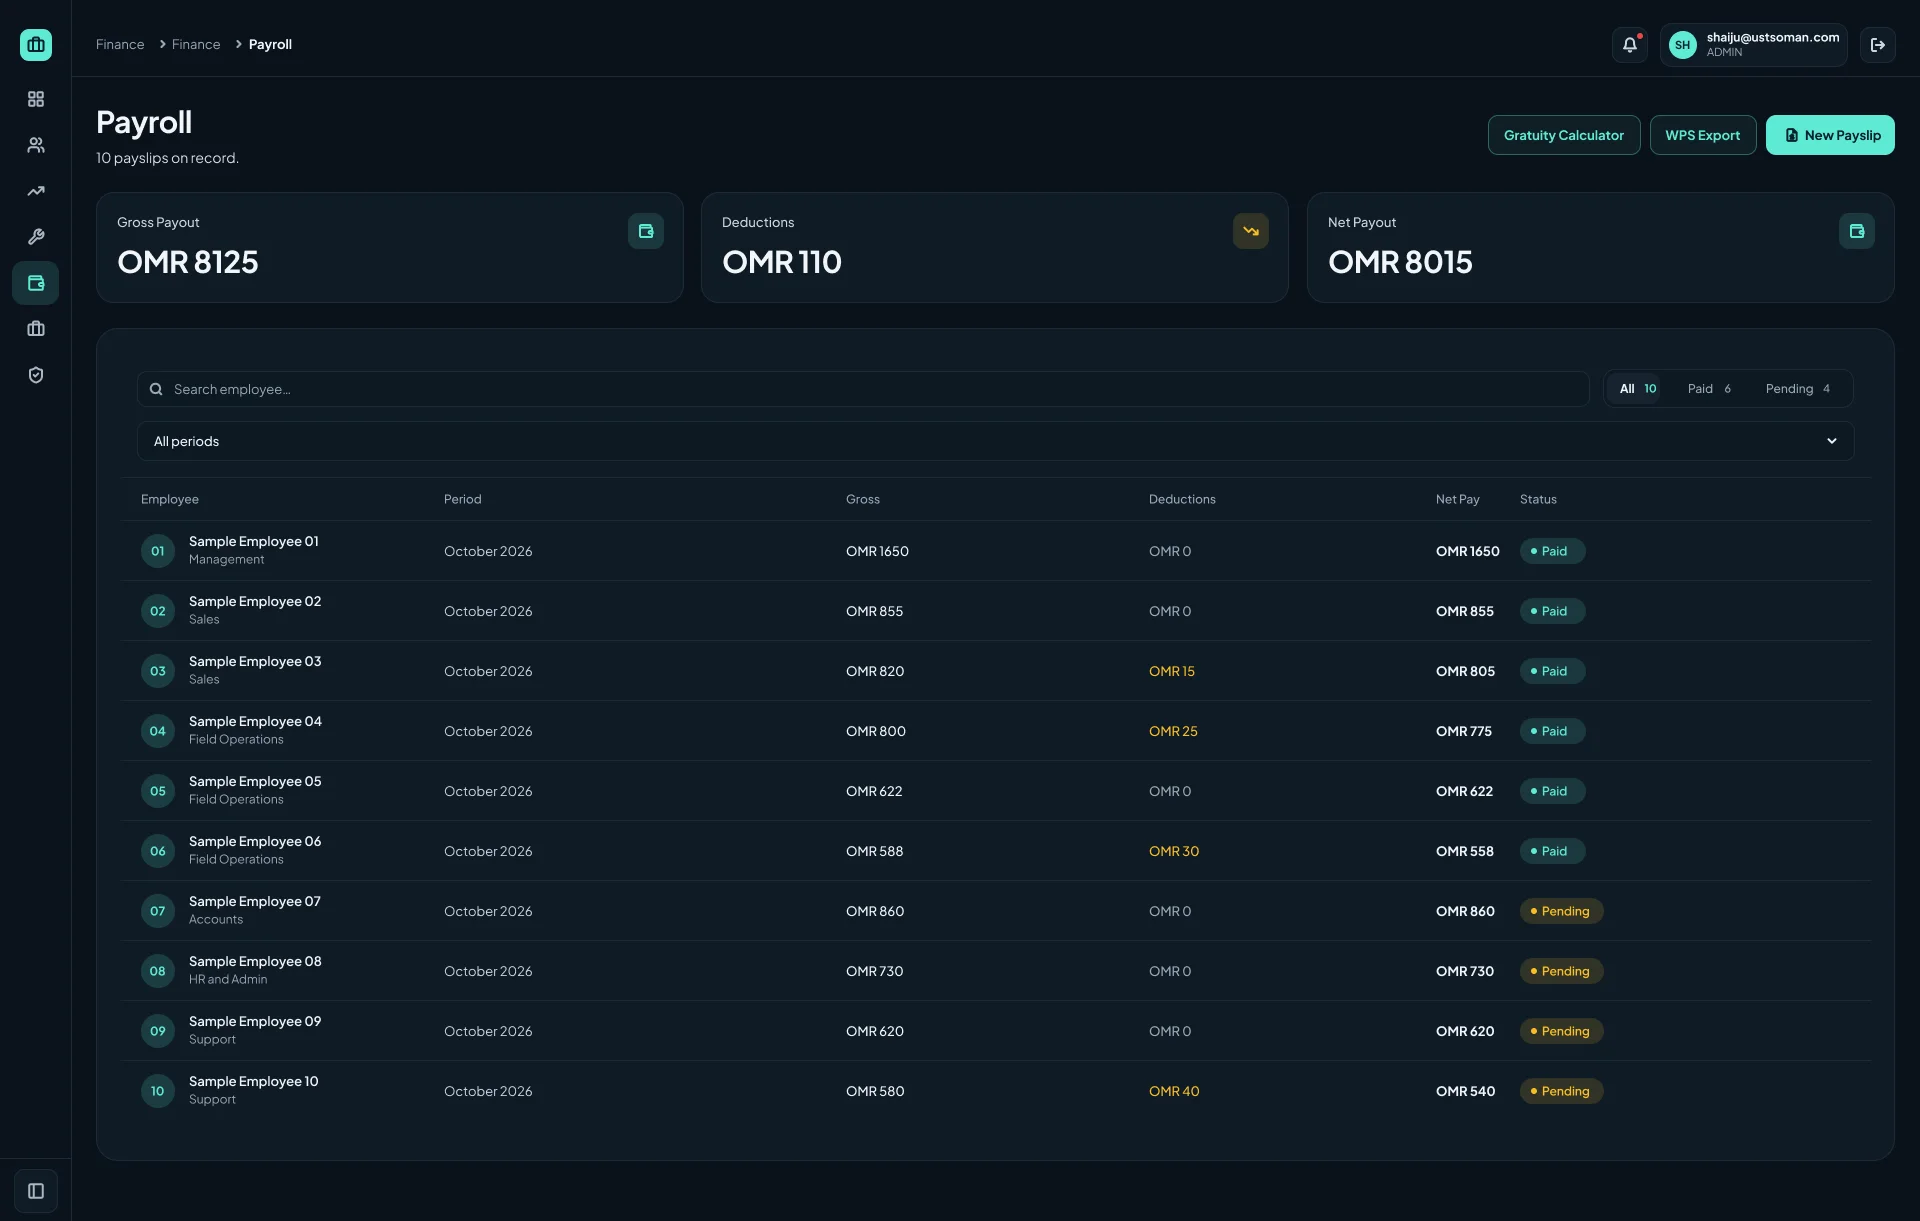
Task: Click the Gross Payout wallet icon
Action: point(646,231)
